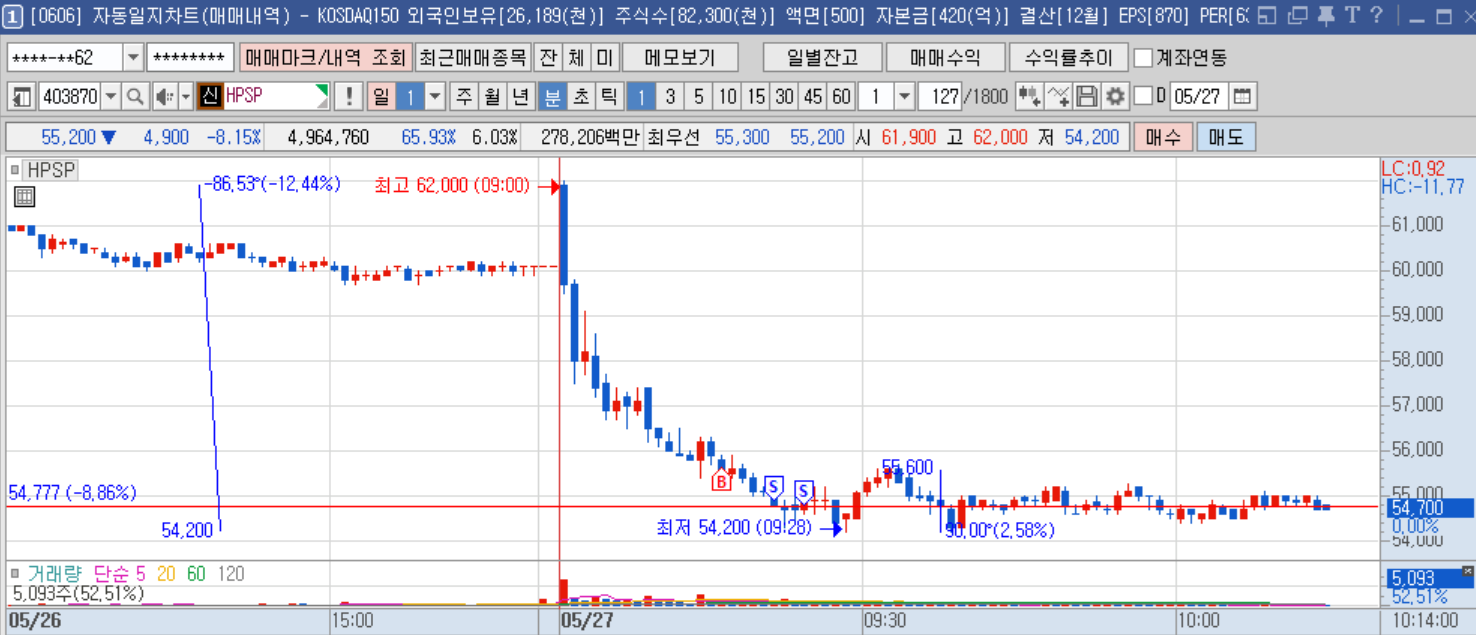
Task: Click the 수익률추이 return trend button
Action: 1069,58
